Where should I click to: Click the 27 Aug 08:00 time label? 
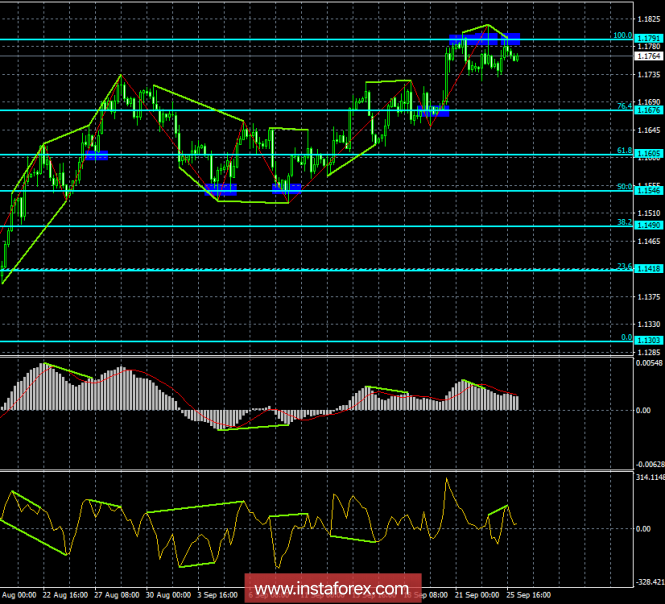click(x=118, y=594)
